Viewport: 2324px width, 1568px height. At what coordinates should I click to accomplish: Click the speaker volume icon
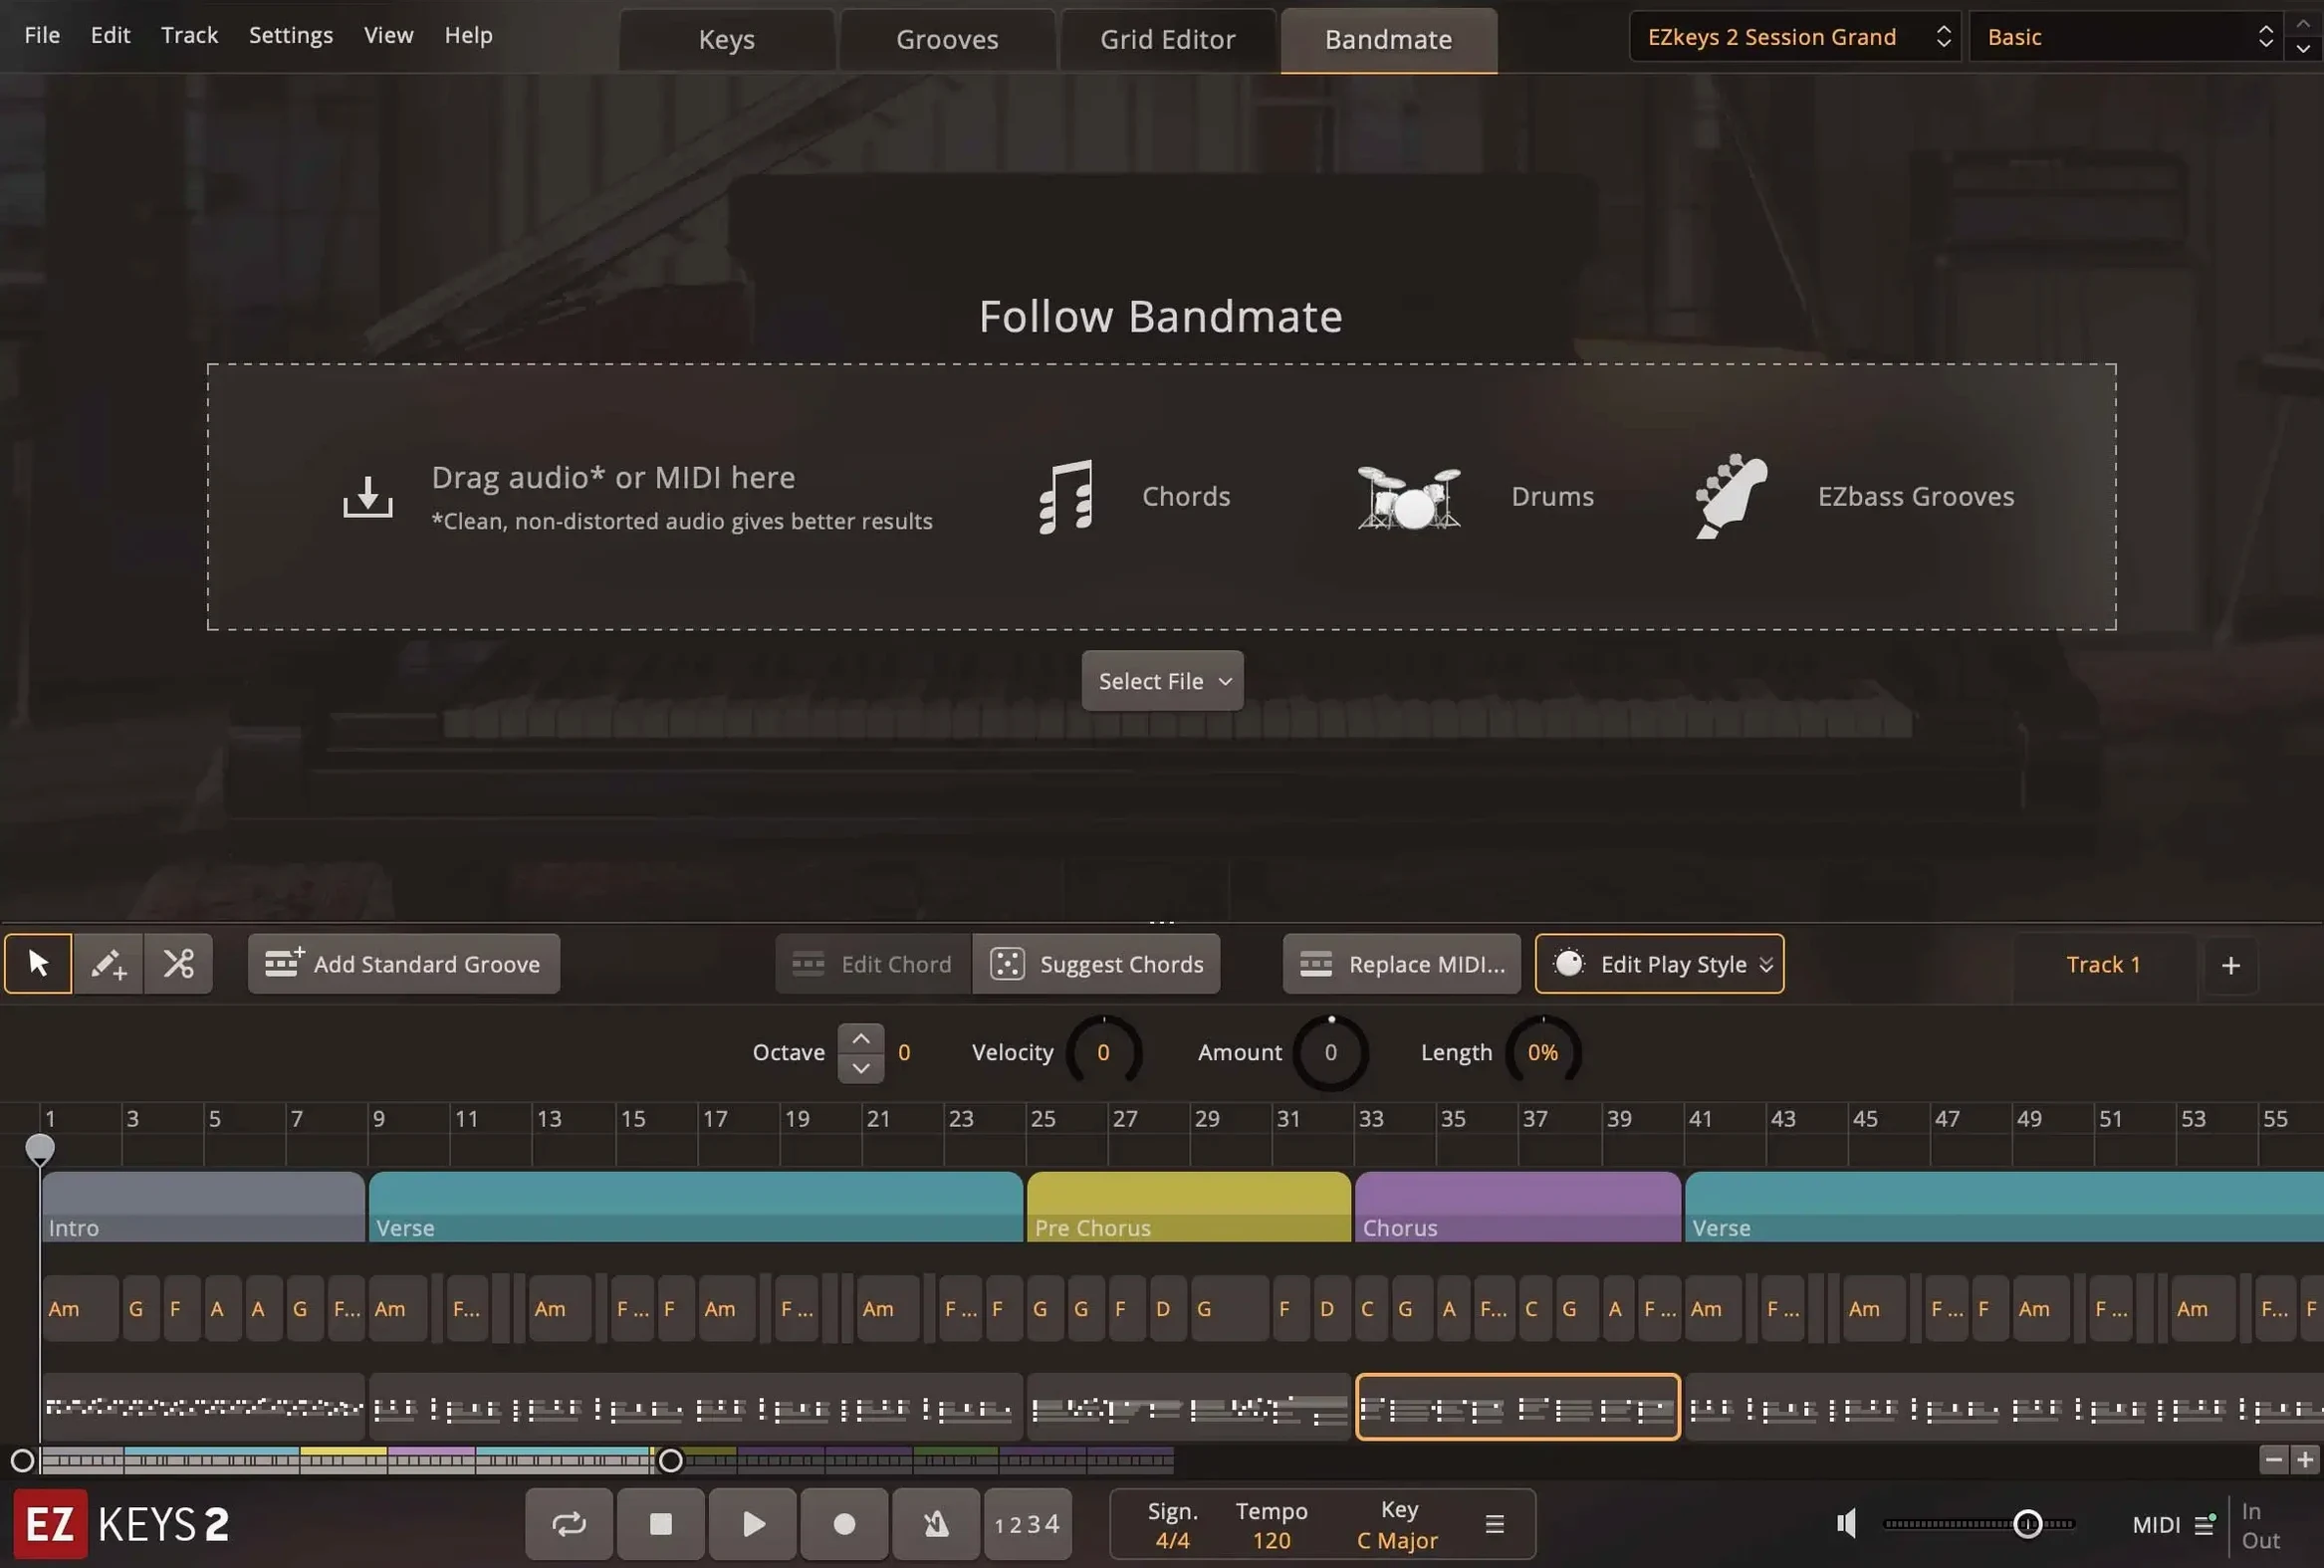pyautogui.click(x=1847, y=1524)
